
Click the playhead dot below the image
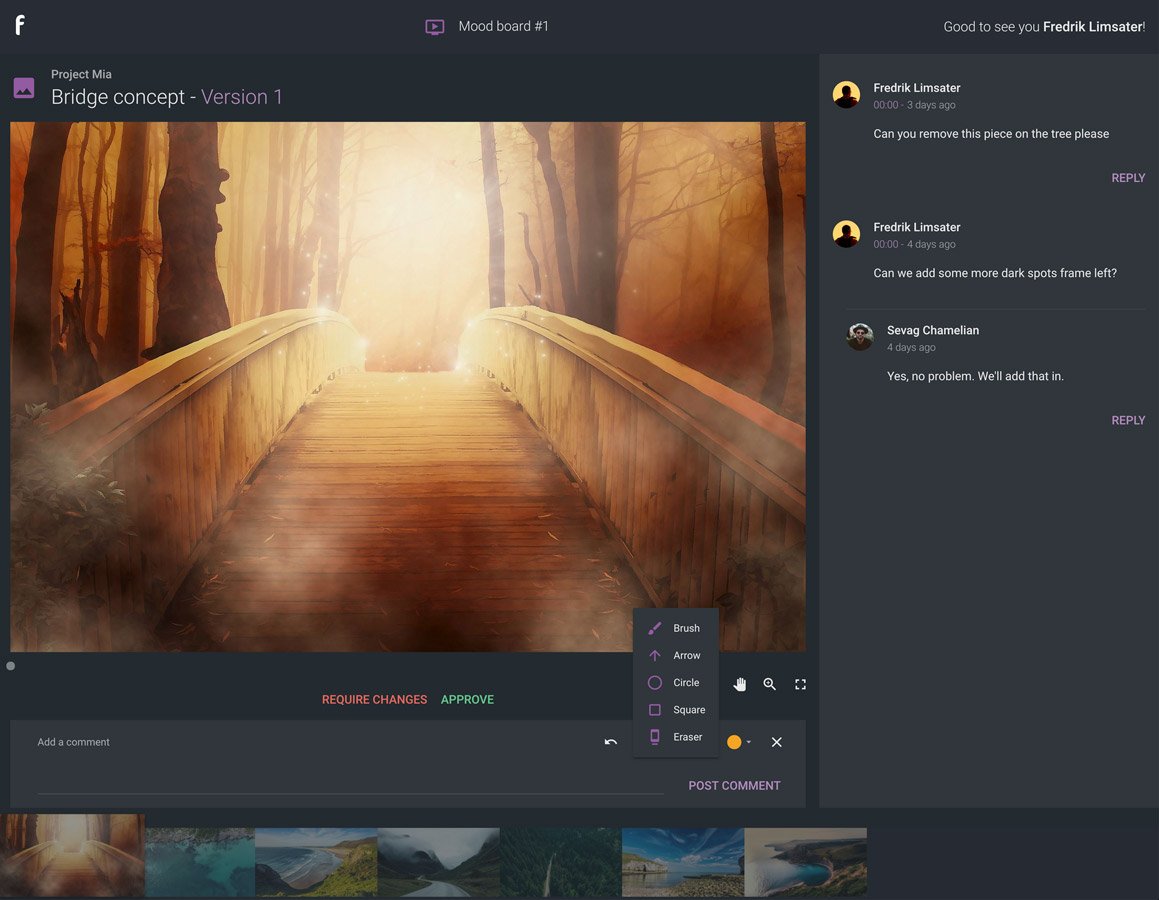10,666
